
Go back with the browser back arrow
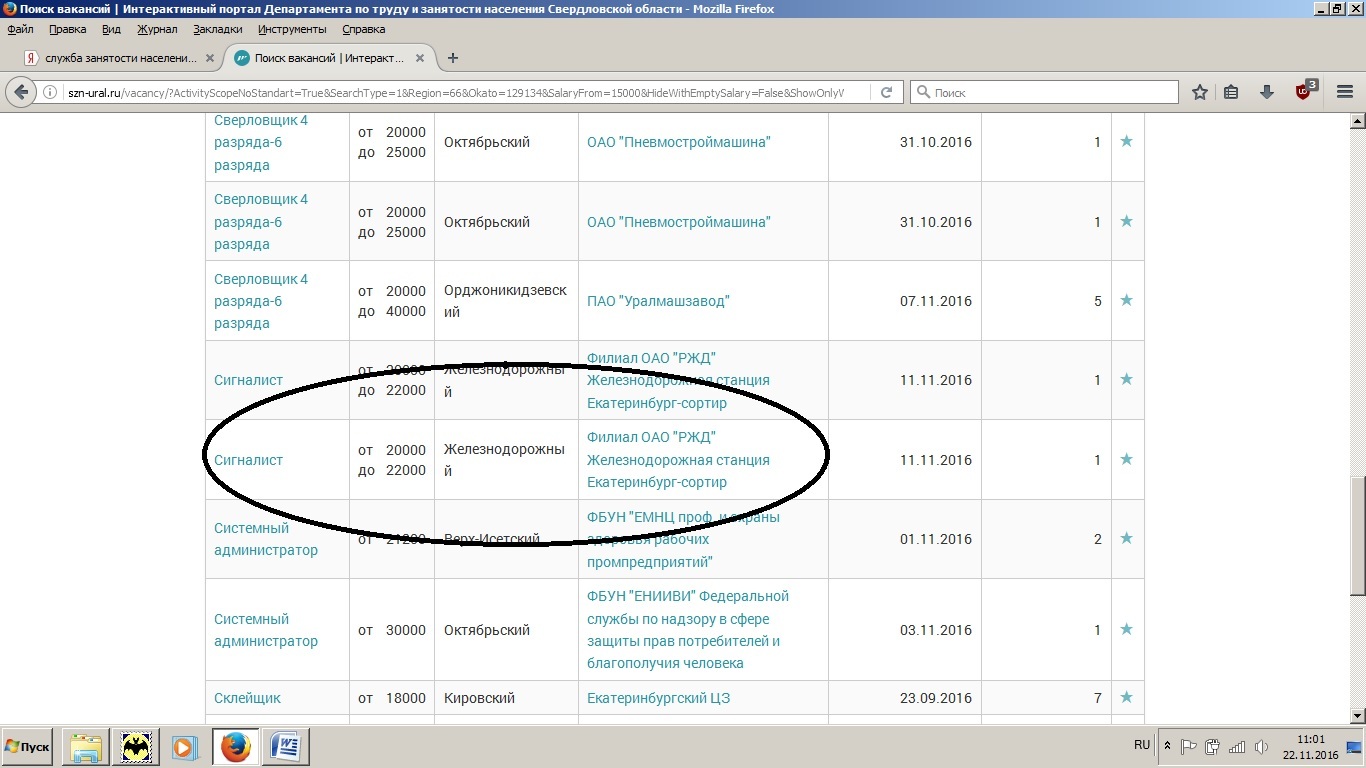(21, 92)
